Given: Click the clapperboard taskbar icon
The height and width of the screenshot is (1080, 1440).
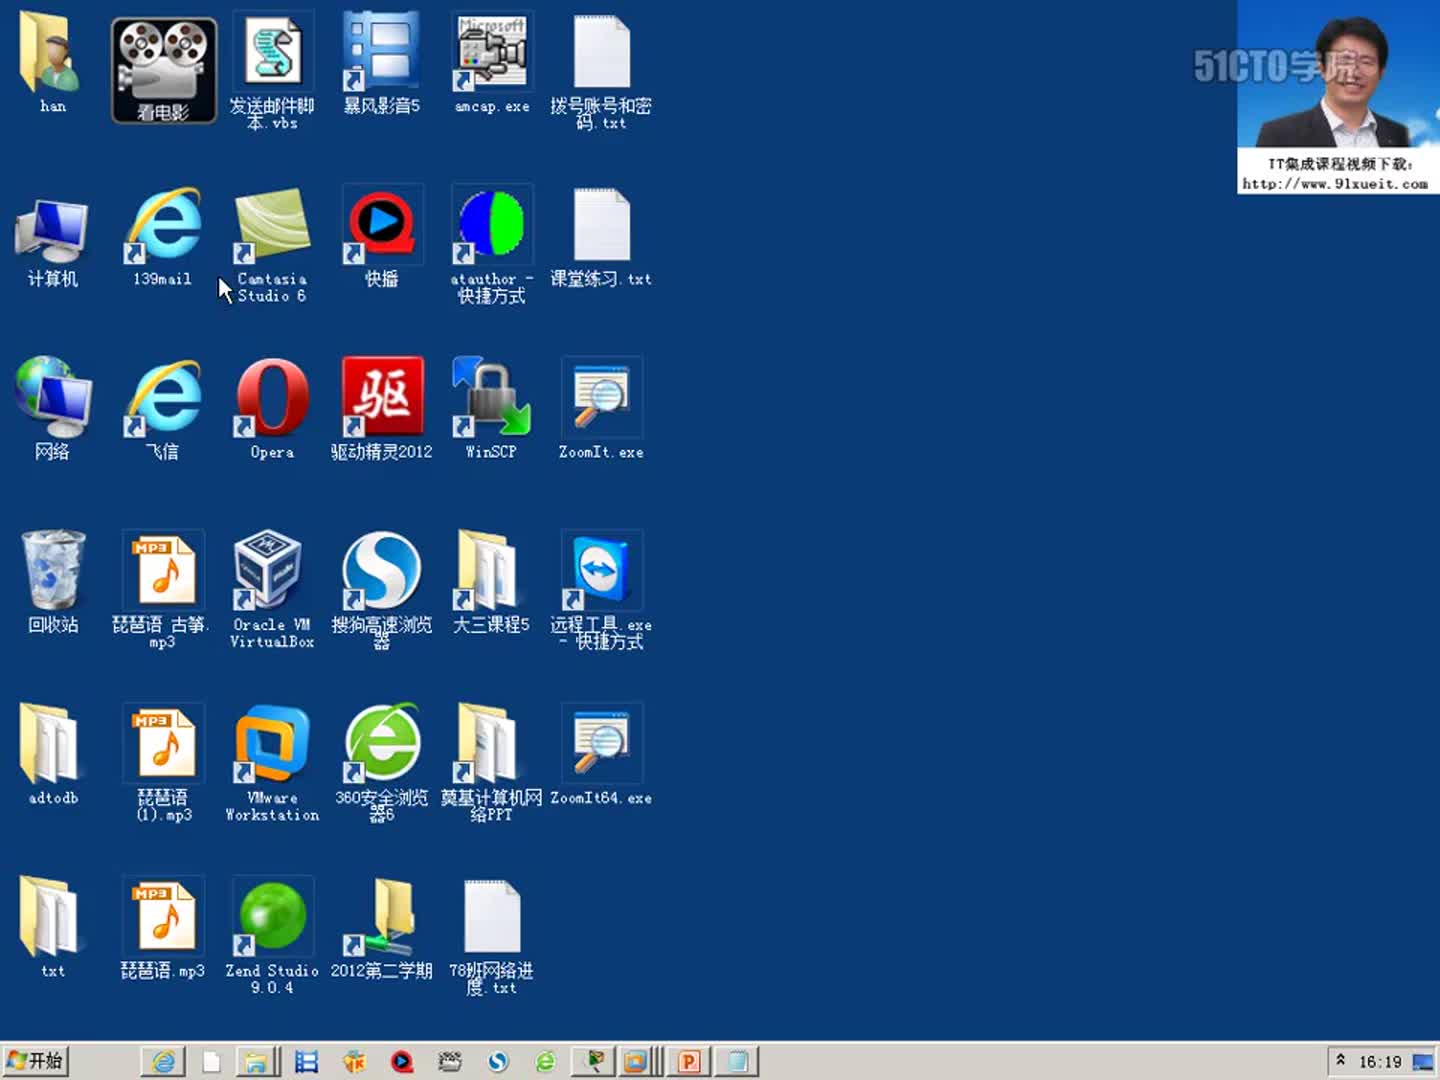Looking at the screenshot, I should click(x=450, y=1061).
